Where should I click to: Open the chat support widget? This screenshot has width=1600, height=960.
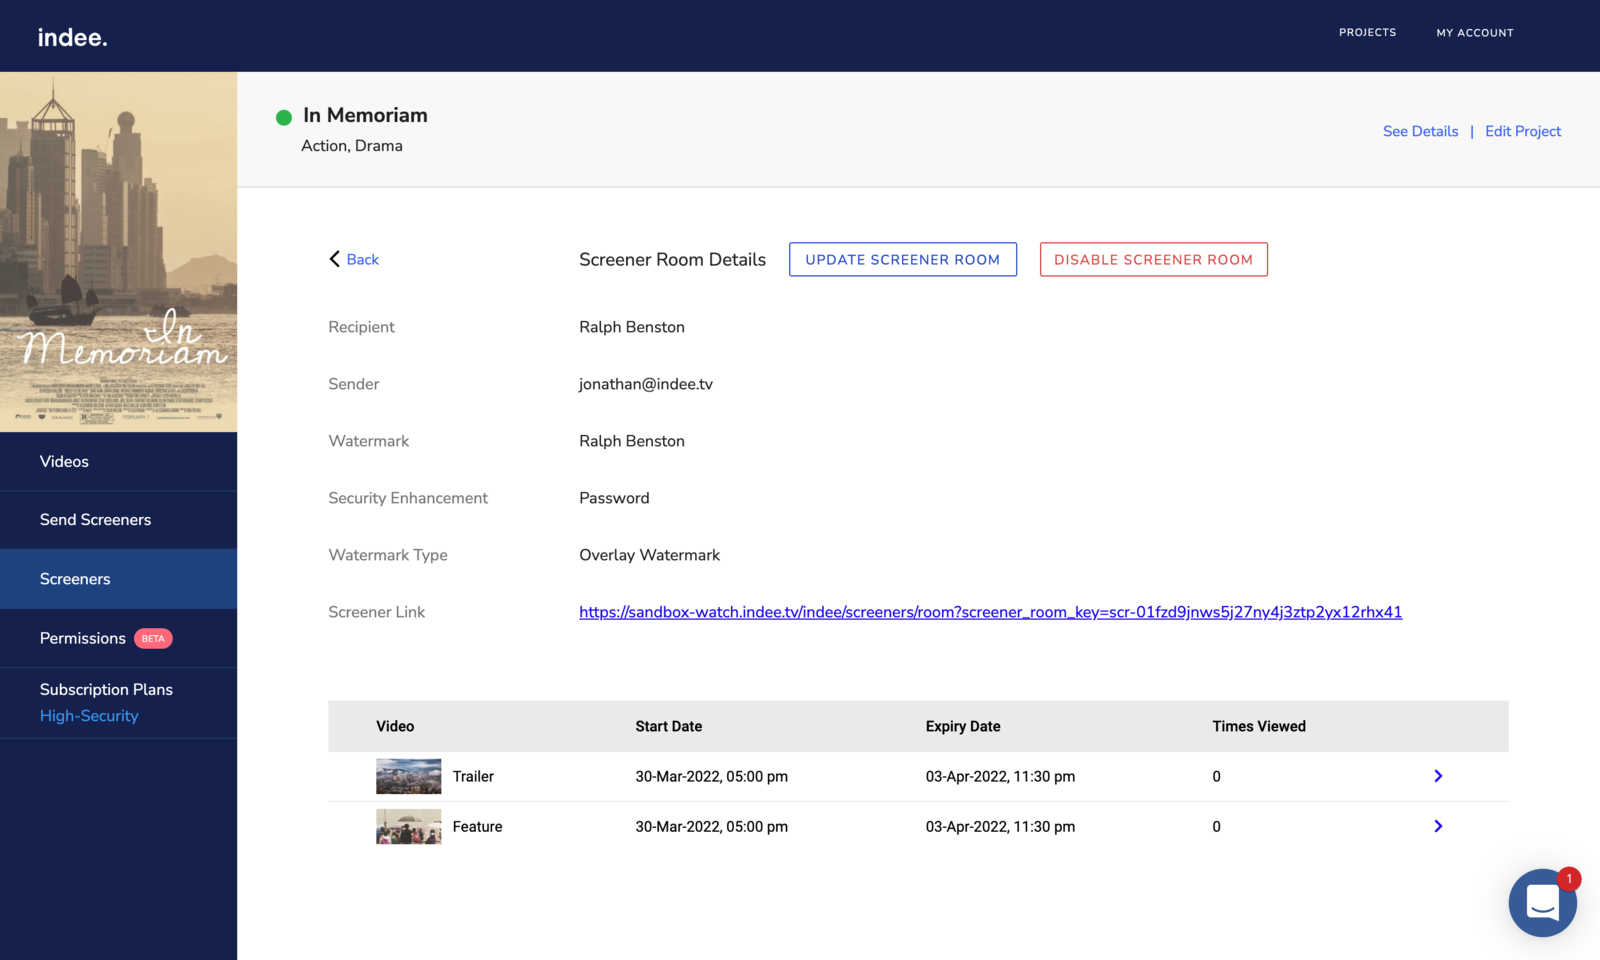click(x=1542, y=902)
